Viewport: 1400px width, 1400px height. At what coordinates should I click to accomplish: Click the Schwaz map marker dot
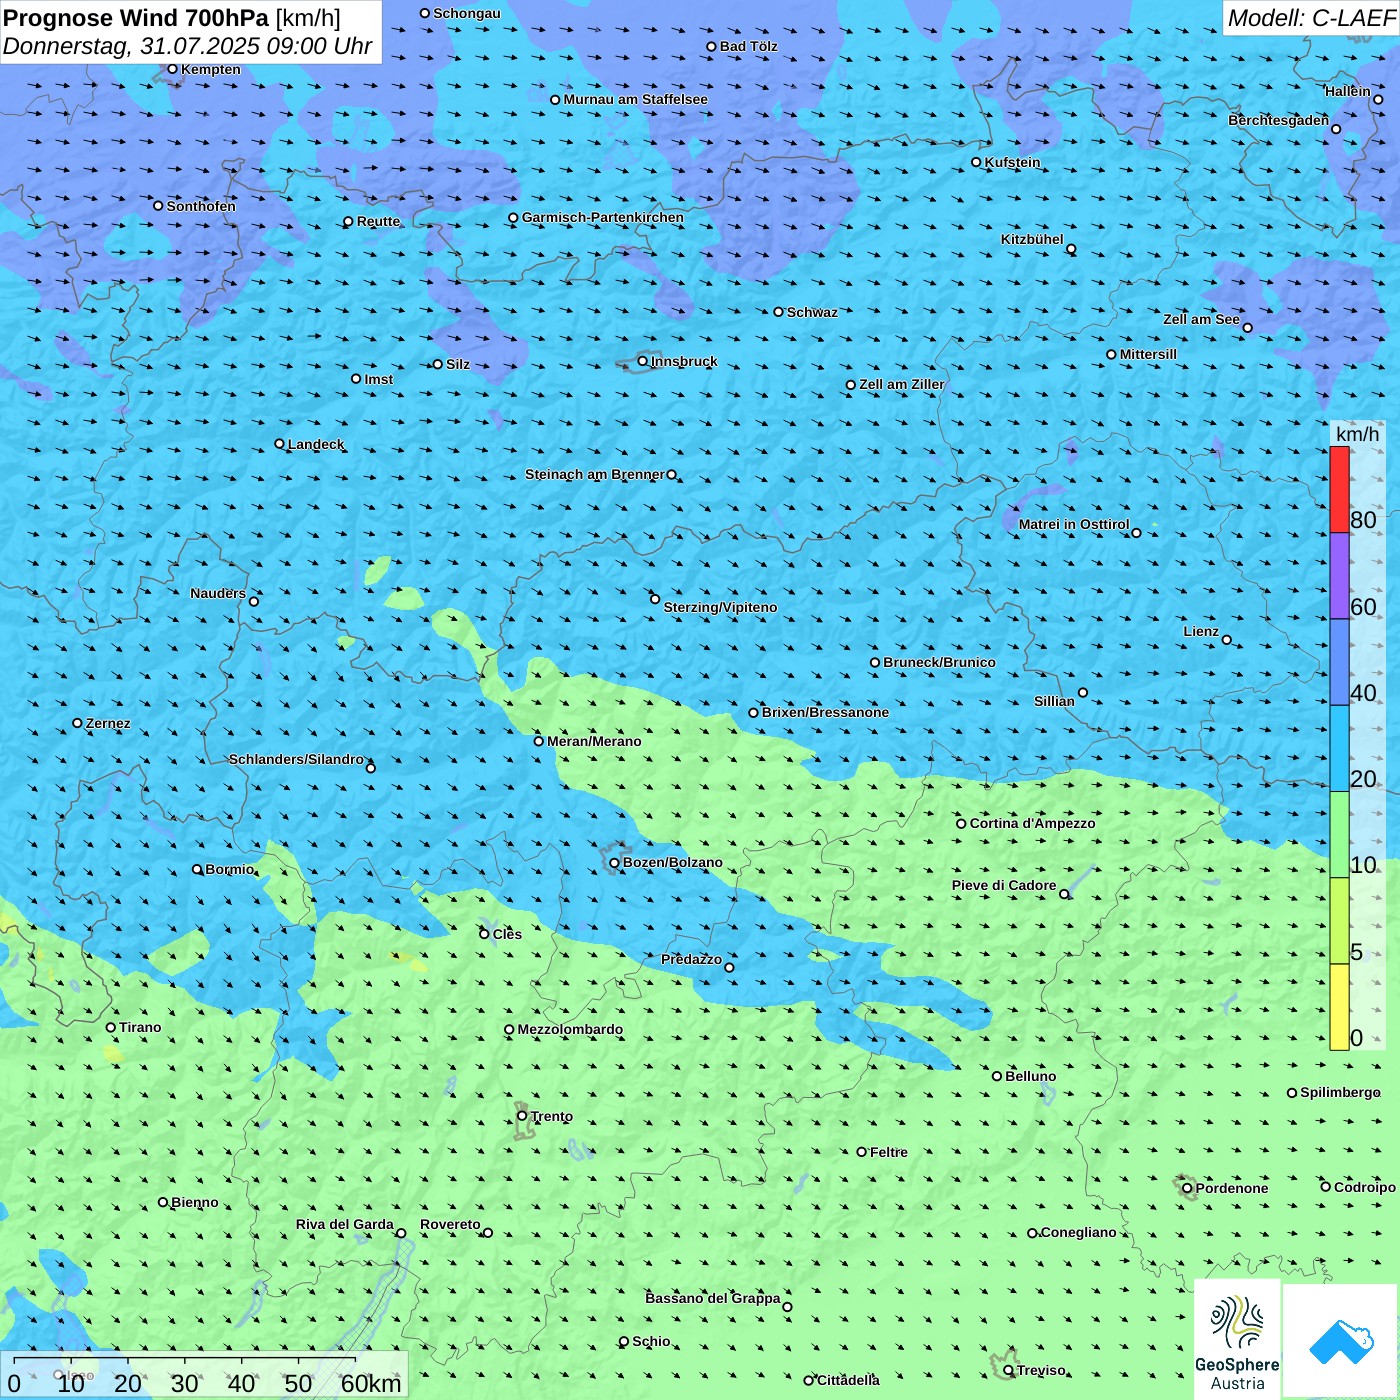coord(778,312)
